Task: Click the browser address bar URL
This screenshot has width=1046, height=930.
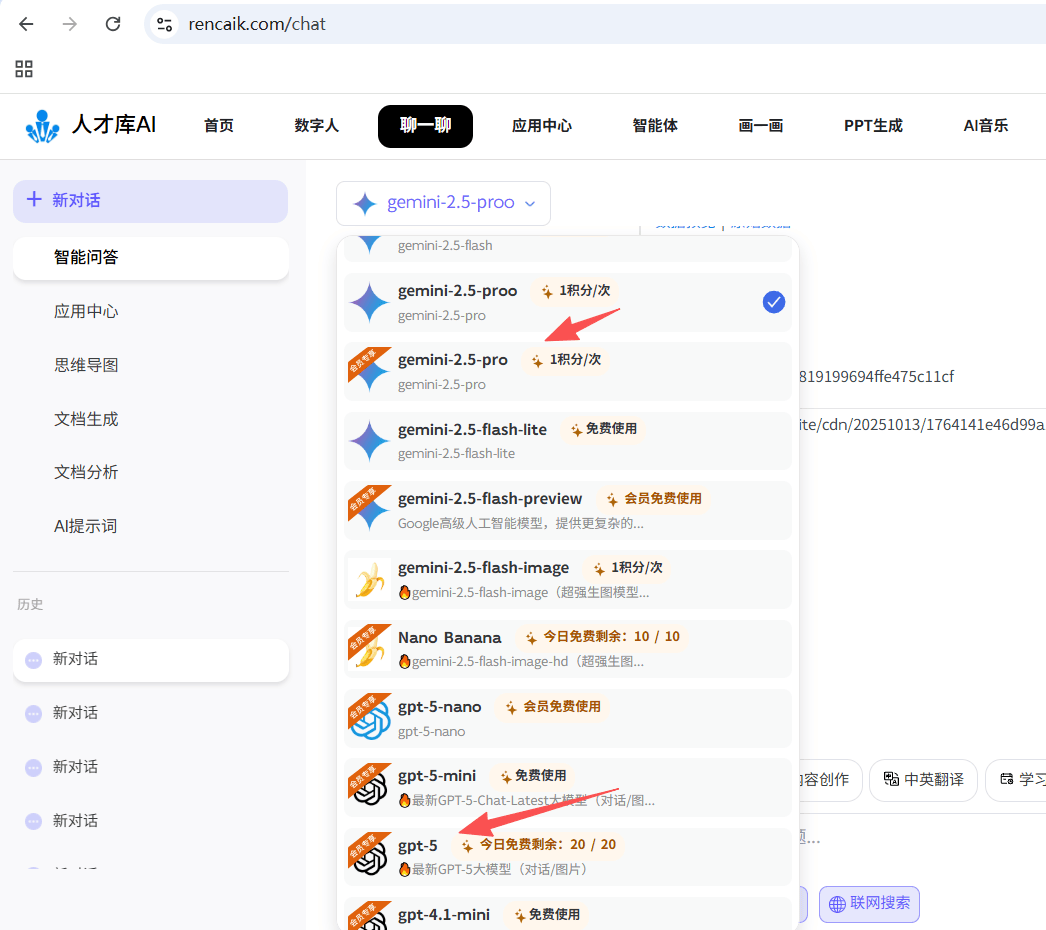Action: coord(257,24)
